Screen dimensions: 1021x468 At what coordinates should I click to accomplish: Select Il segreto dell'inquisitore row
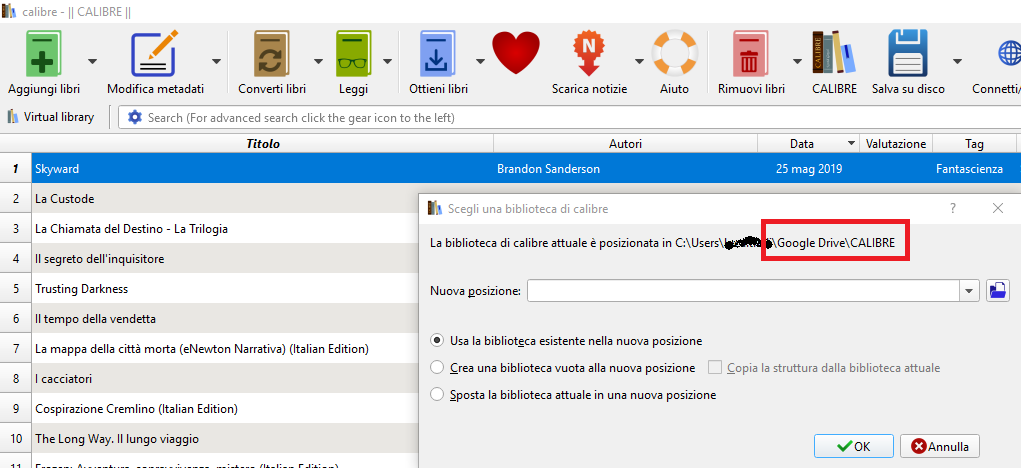(x=225, y=258)
